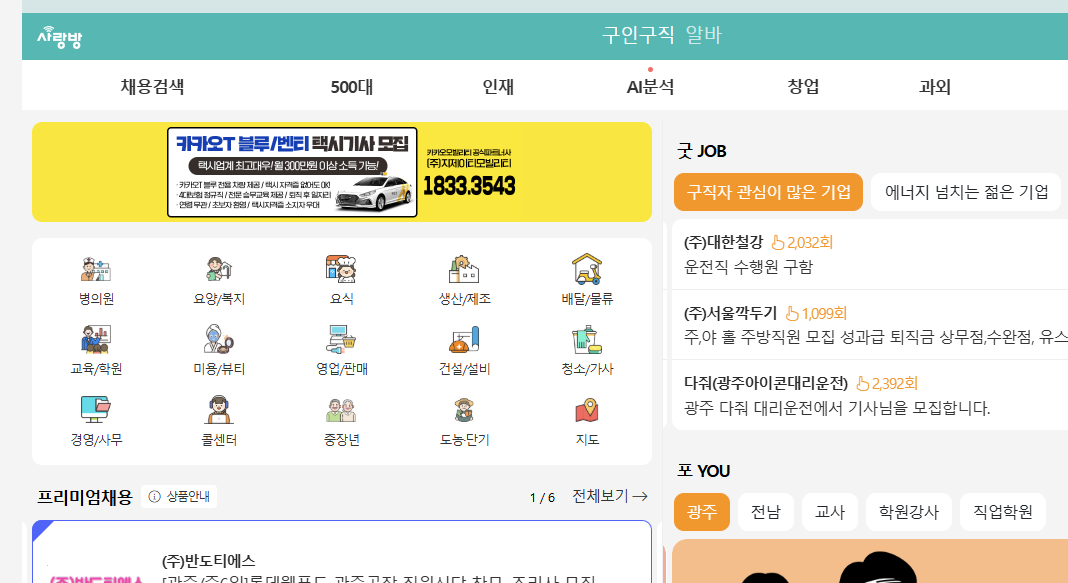Open the 과외 menu item
Viewport: 1068px width, 583px height.
pyautogui.click(x=934, y=86)
